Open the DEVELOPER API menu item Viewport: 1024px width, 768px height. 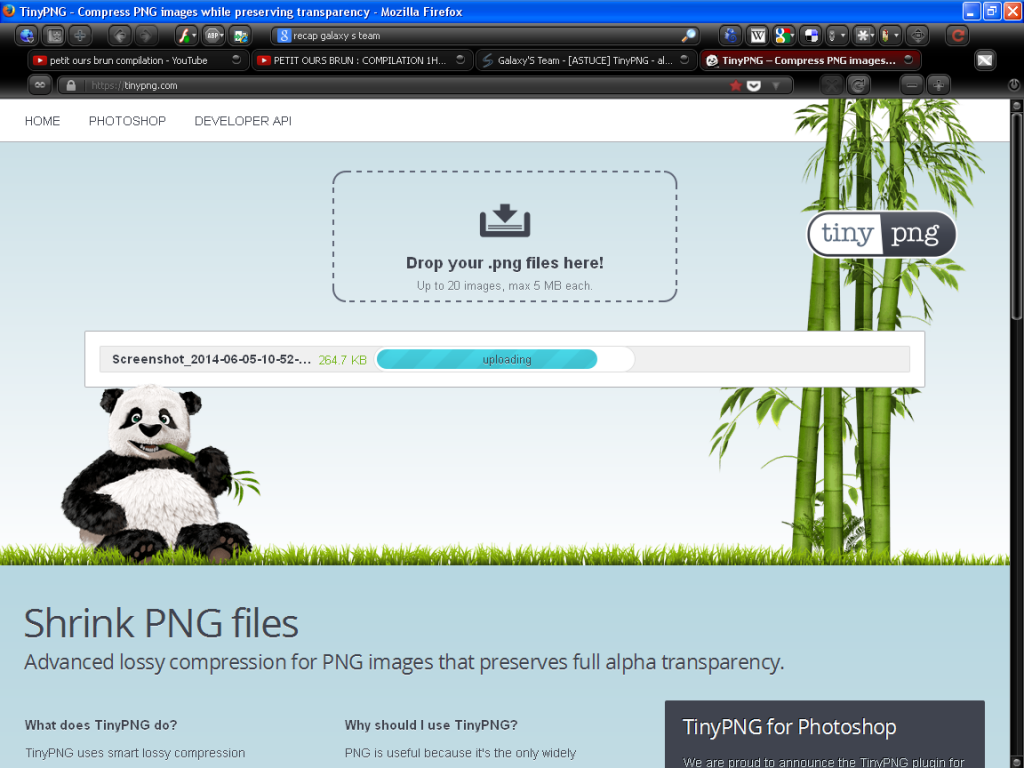point(243,121)
